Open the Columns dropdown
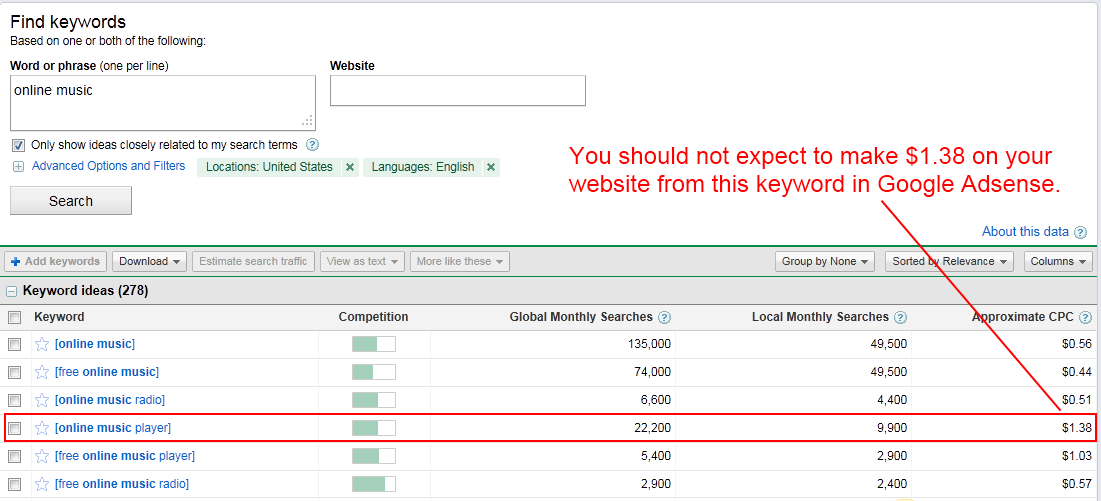 1058,261
